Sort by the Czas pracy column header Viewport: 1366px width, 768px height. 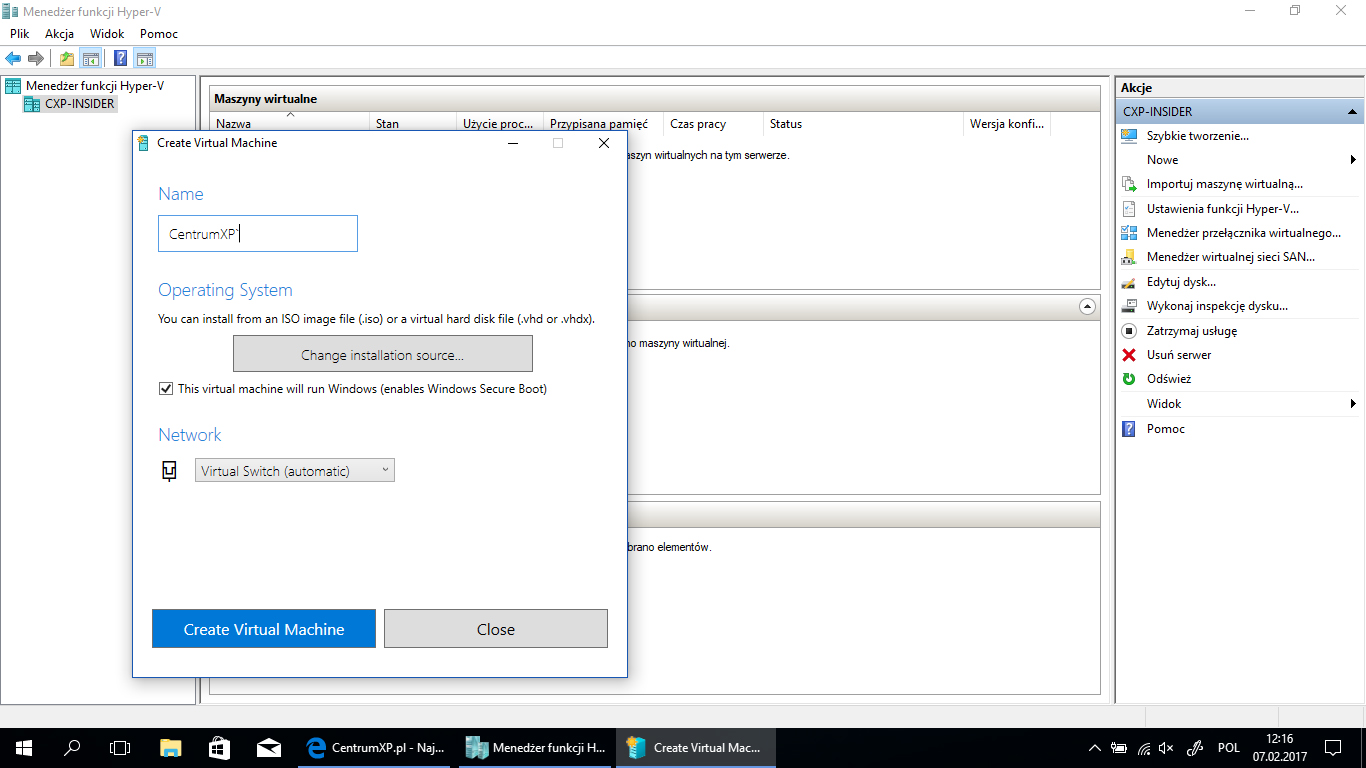click(x=713, y=124)
